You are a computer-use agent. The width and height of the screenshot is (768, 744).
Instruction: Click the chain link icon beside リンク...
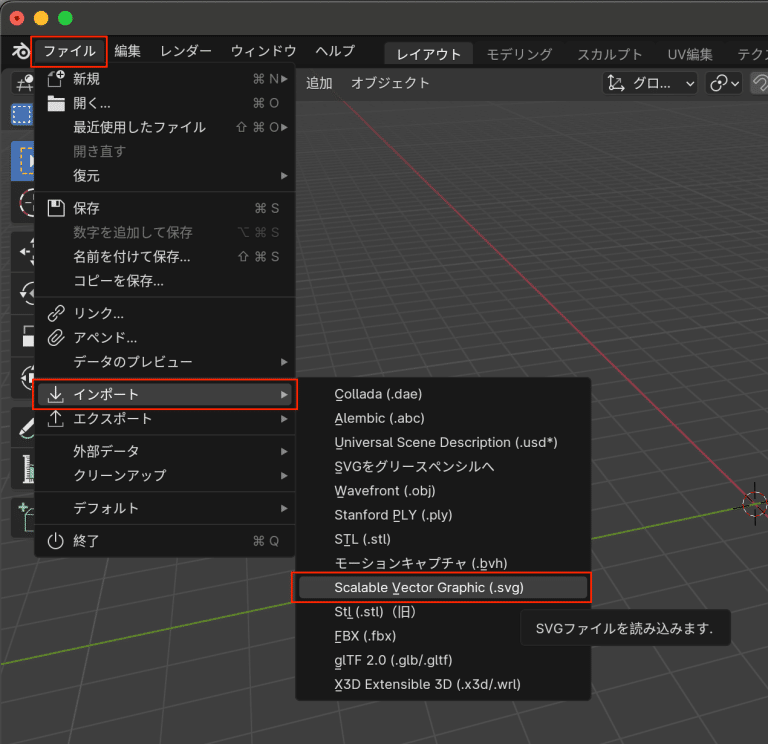[56, 313]
